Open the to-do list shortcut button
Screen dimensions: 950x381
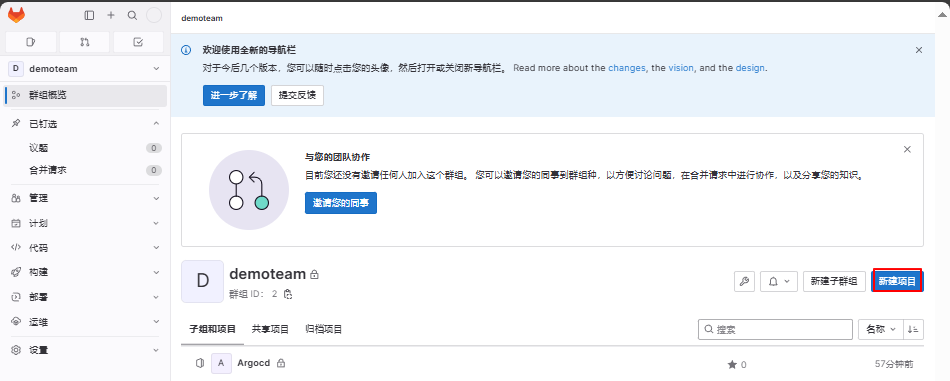pyautogui.click(x=138, y=42)
